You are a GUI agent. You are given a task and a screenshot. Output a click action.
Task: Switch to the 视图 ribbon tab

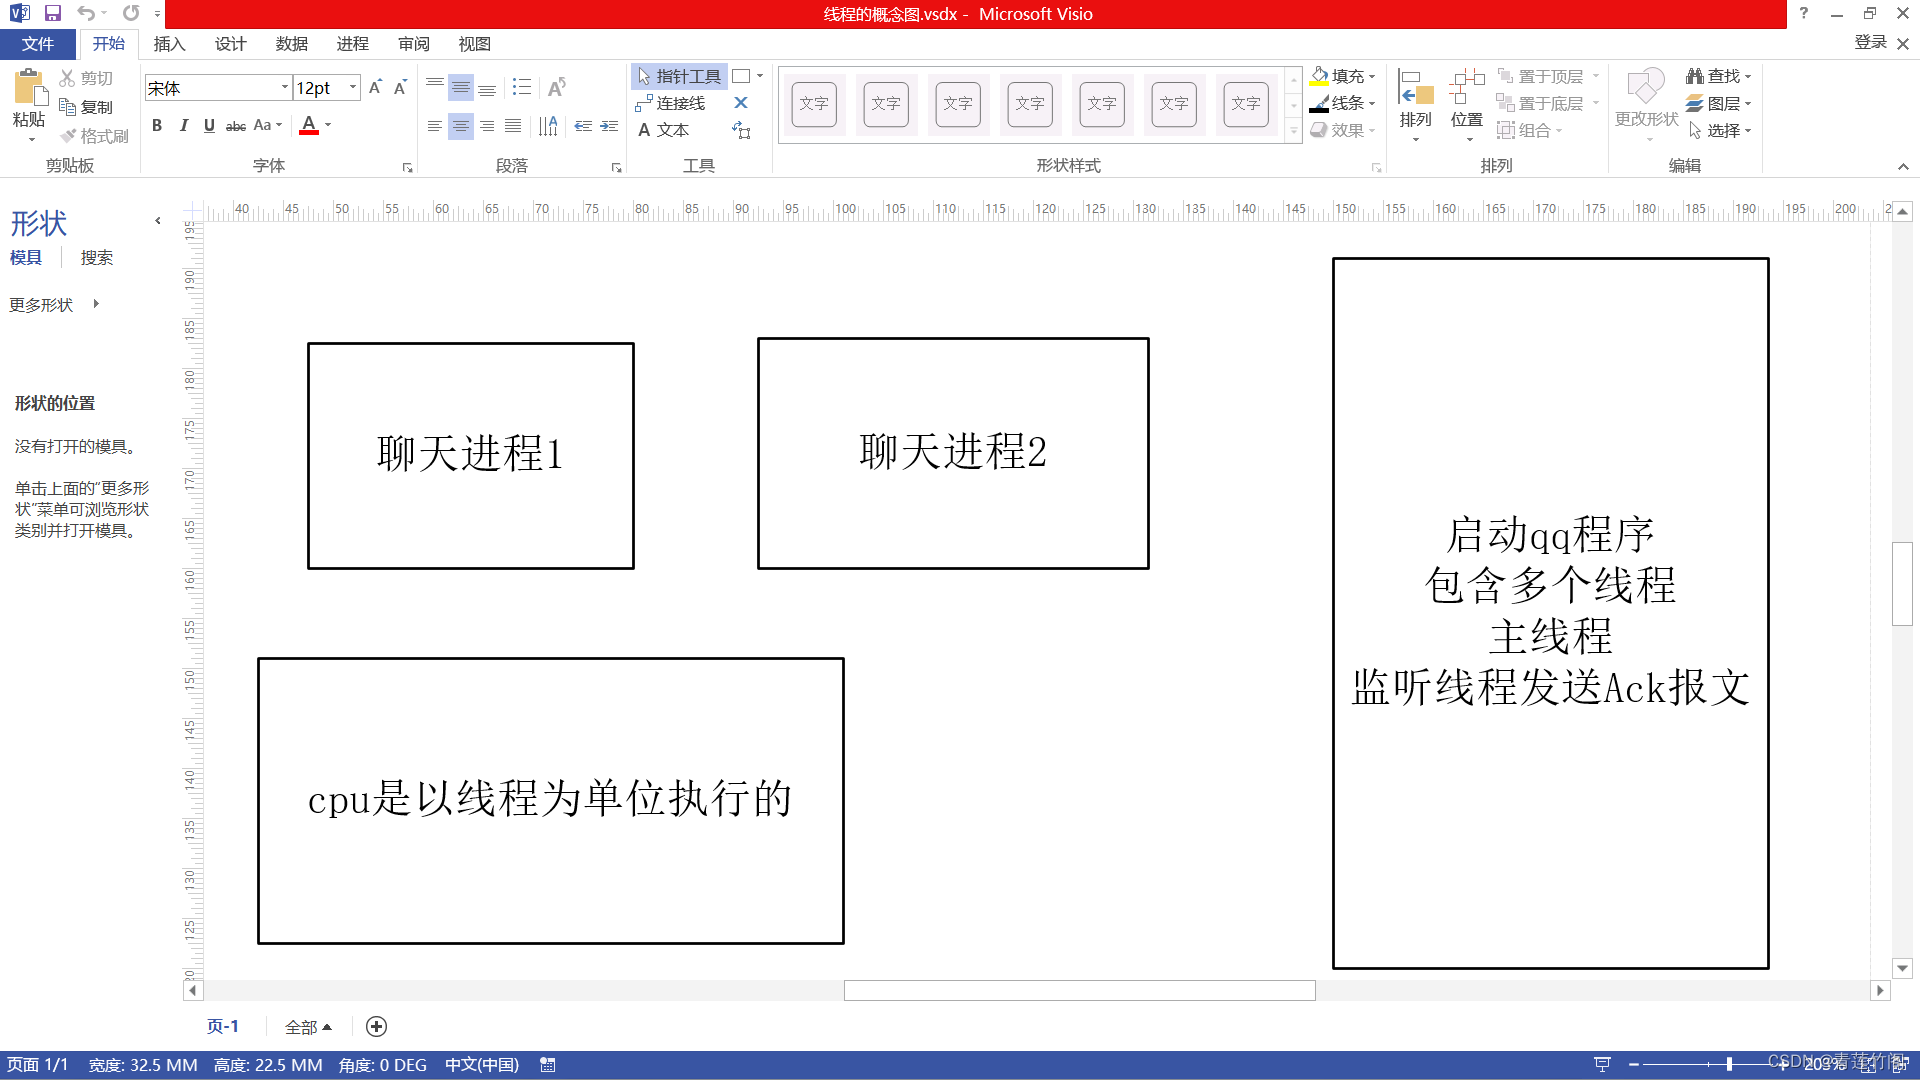(475, 44)
